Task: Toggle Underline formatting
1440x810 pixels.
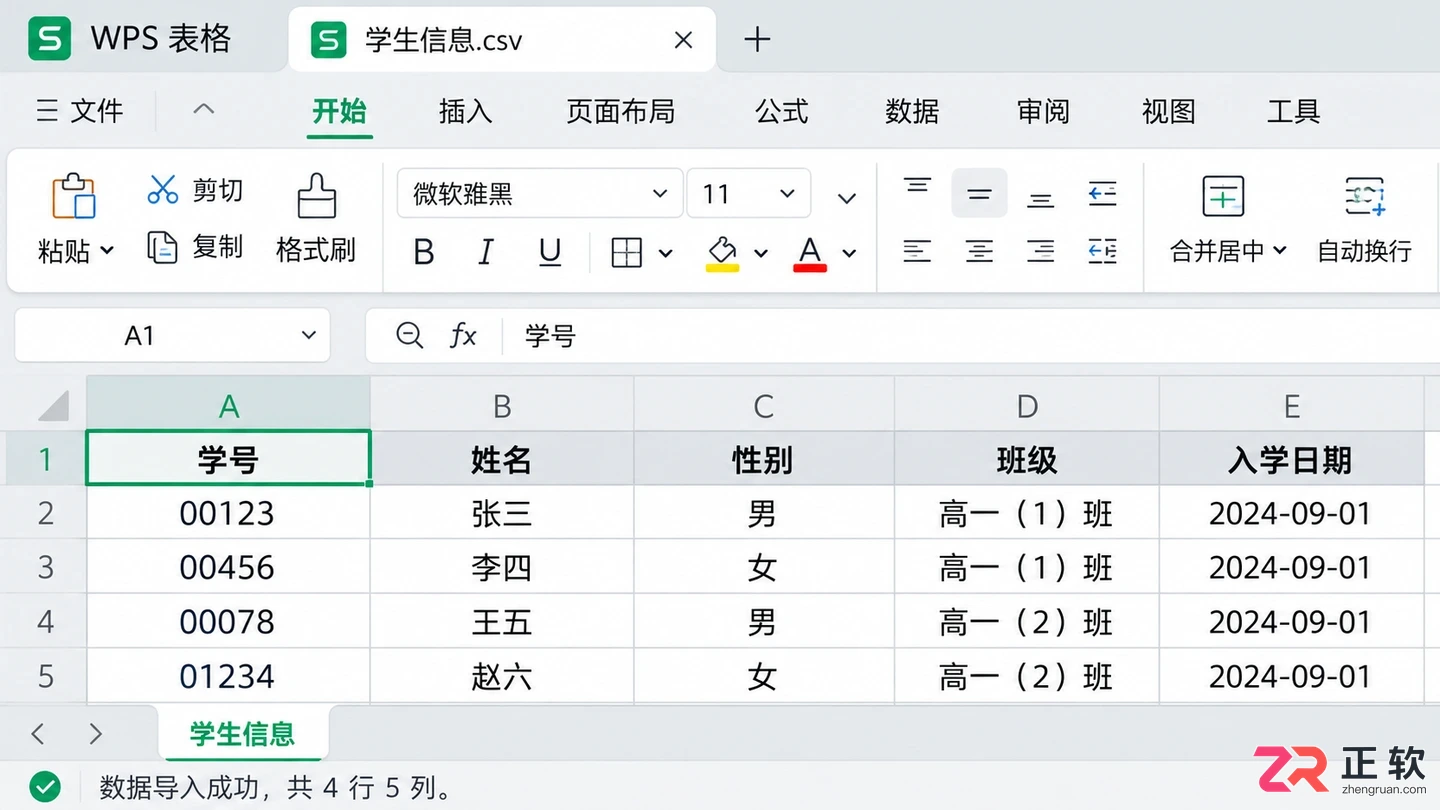Action: (x=550, y=253)
